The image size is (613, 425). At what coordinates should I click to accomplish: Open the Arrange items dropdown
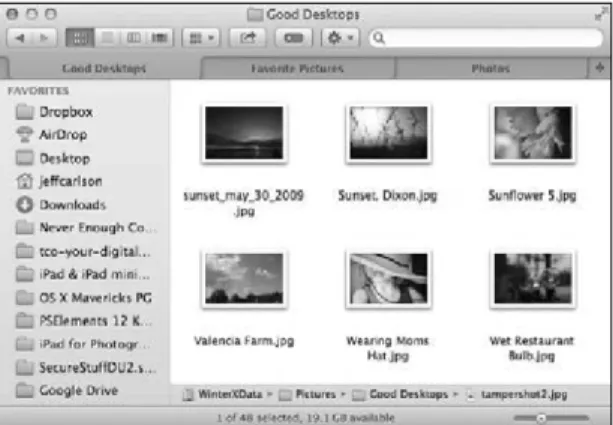pyautogui.click(x=201, y=38)
